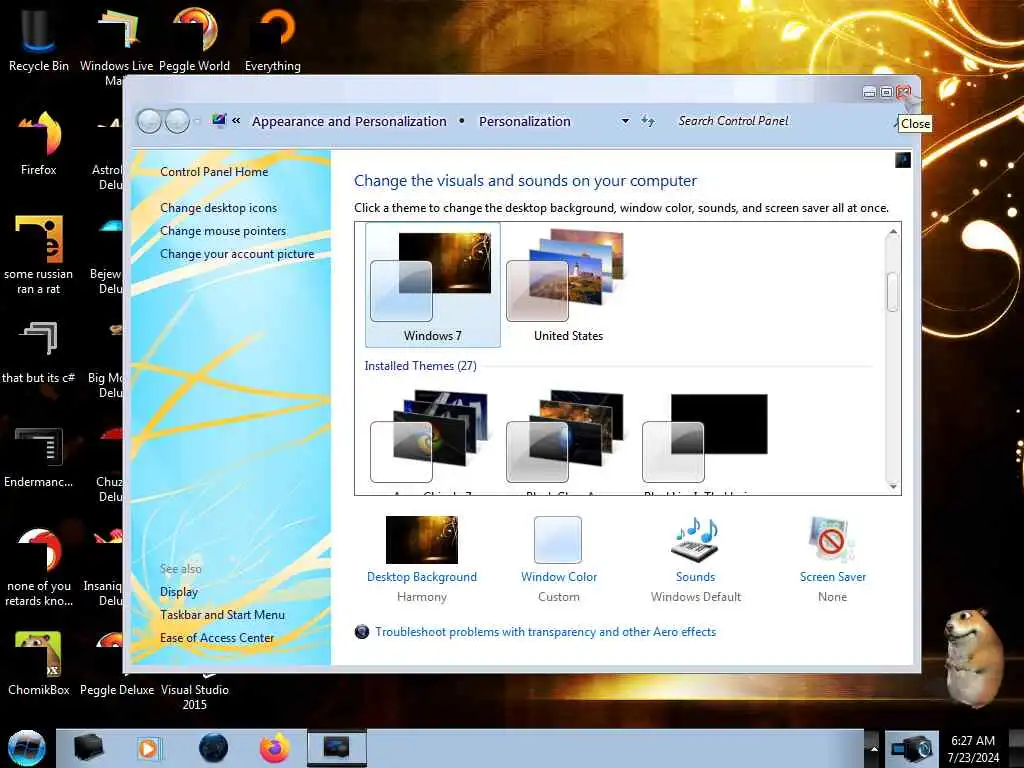Click the Installed Themes (27) heading
Viewport: 1024px width, 768px height.
(421, 366)
